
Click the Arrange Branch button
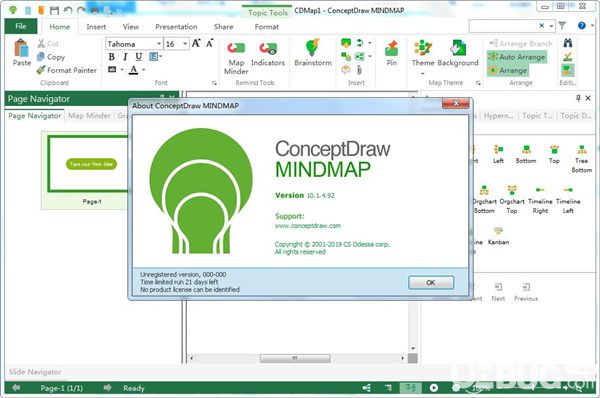[521, 44]
